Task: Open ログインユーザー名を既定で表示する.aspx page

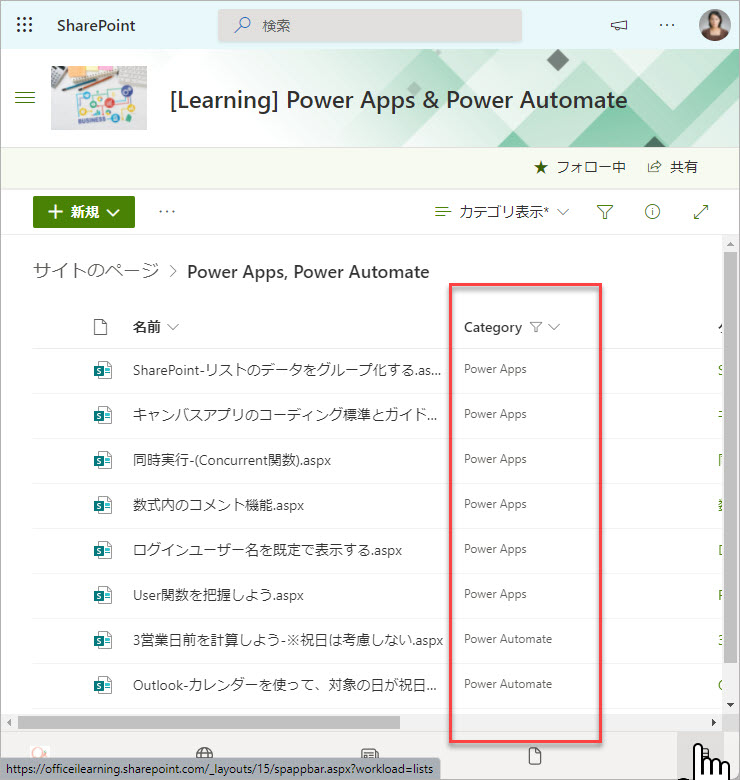Action: [x=267, y=550]
